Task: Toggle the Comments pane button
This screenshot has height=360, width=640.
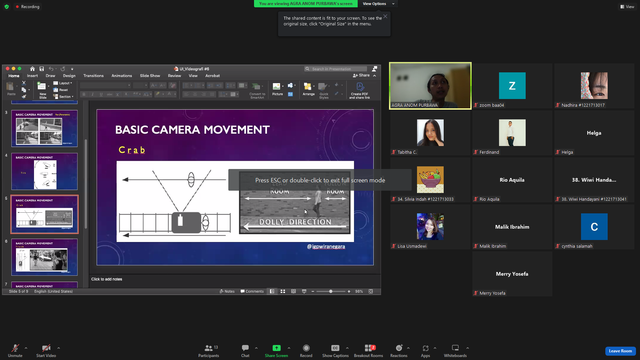Action: (x=252, y=291)
